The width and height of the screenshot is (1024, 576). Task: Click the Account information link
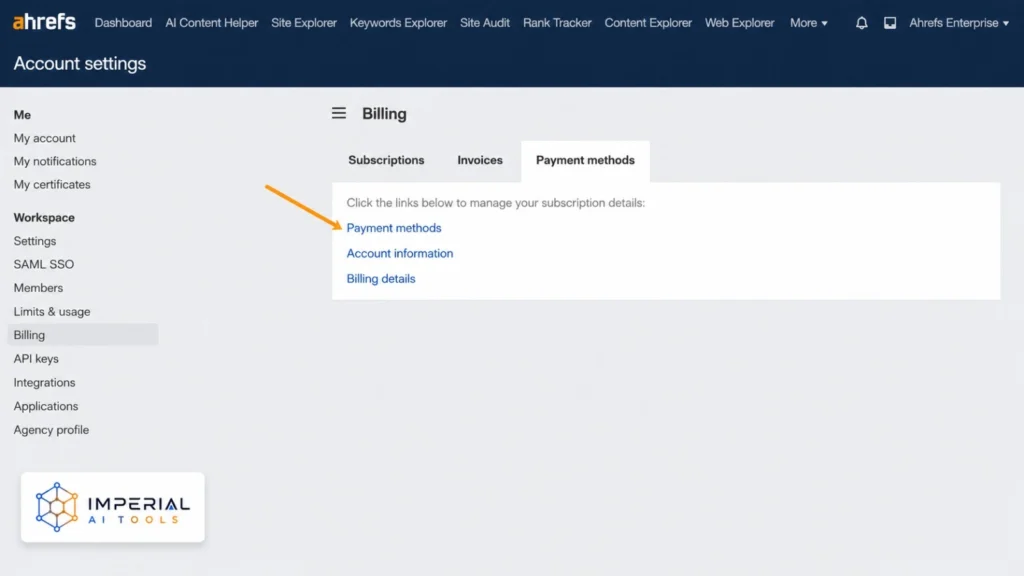coord(400,253)
